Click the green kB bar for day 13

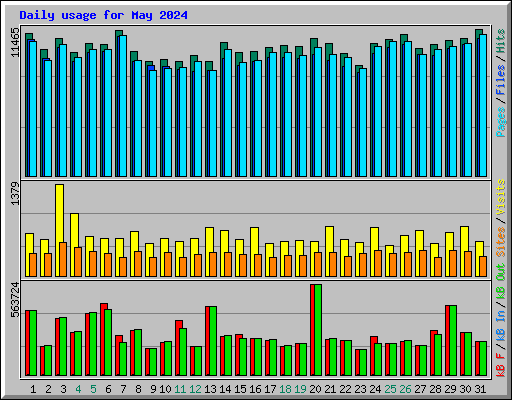[x=213, y=341]
